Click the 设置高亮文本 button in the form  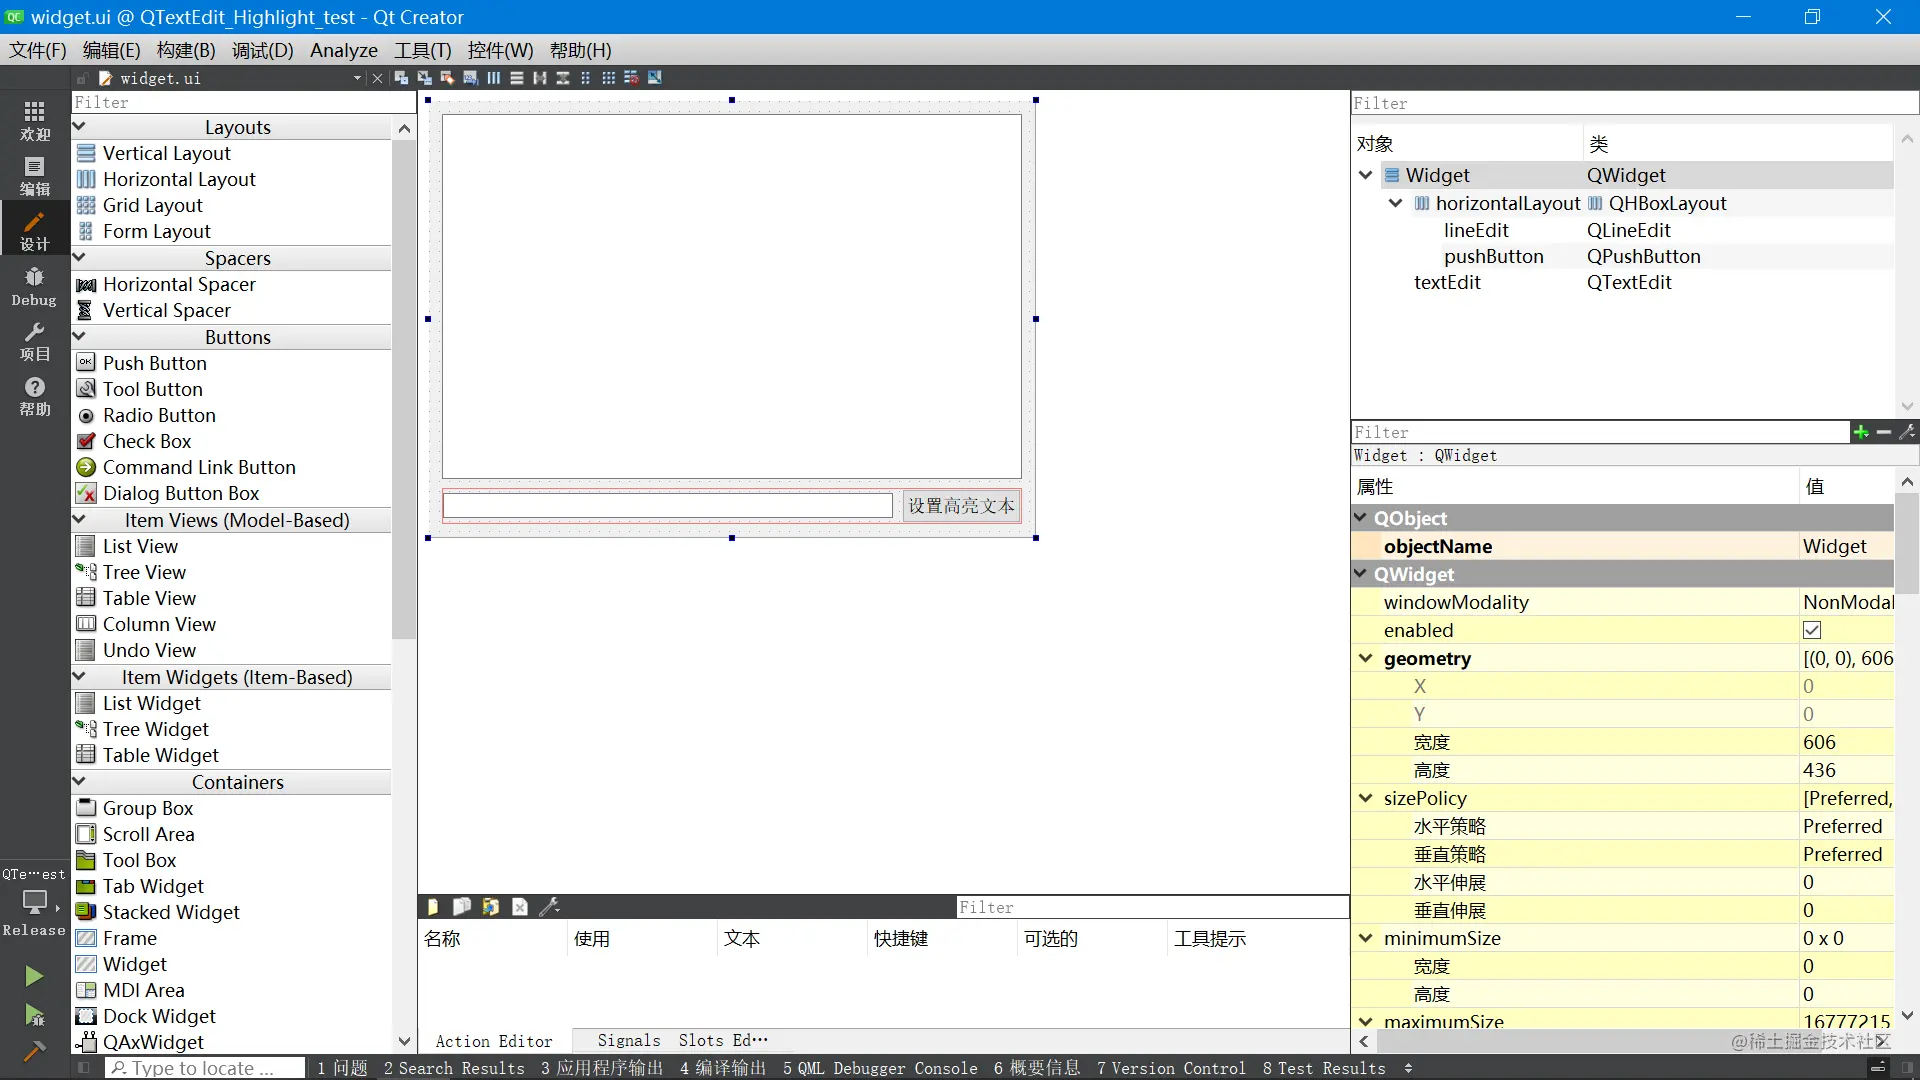click(x=961, y=506)
